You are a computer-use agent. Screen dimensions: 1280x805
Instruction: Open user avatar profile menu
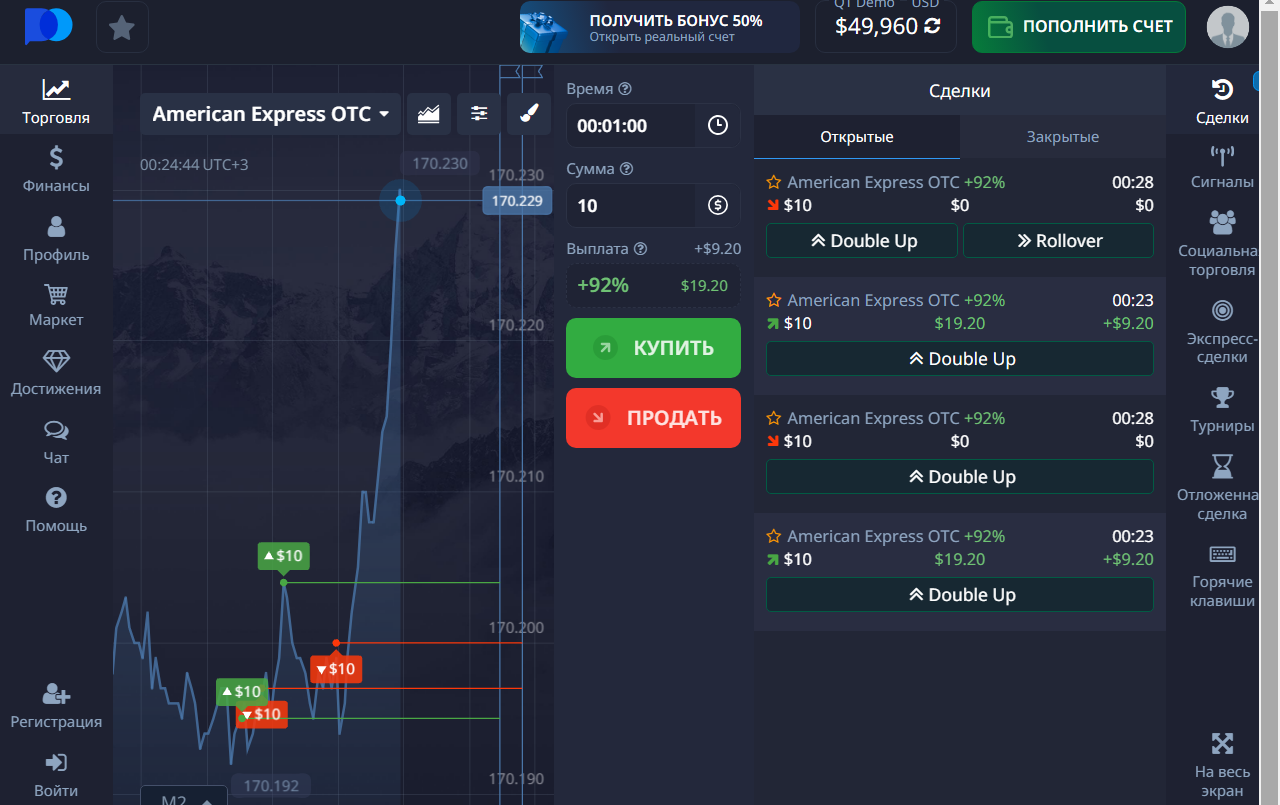[x=1228, y=27]
